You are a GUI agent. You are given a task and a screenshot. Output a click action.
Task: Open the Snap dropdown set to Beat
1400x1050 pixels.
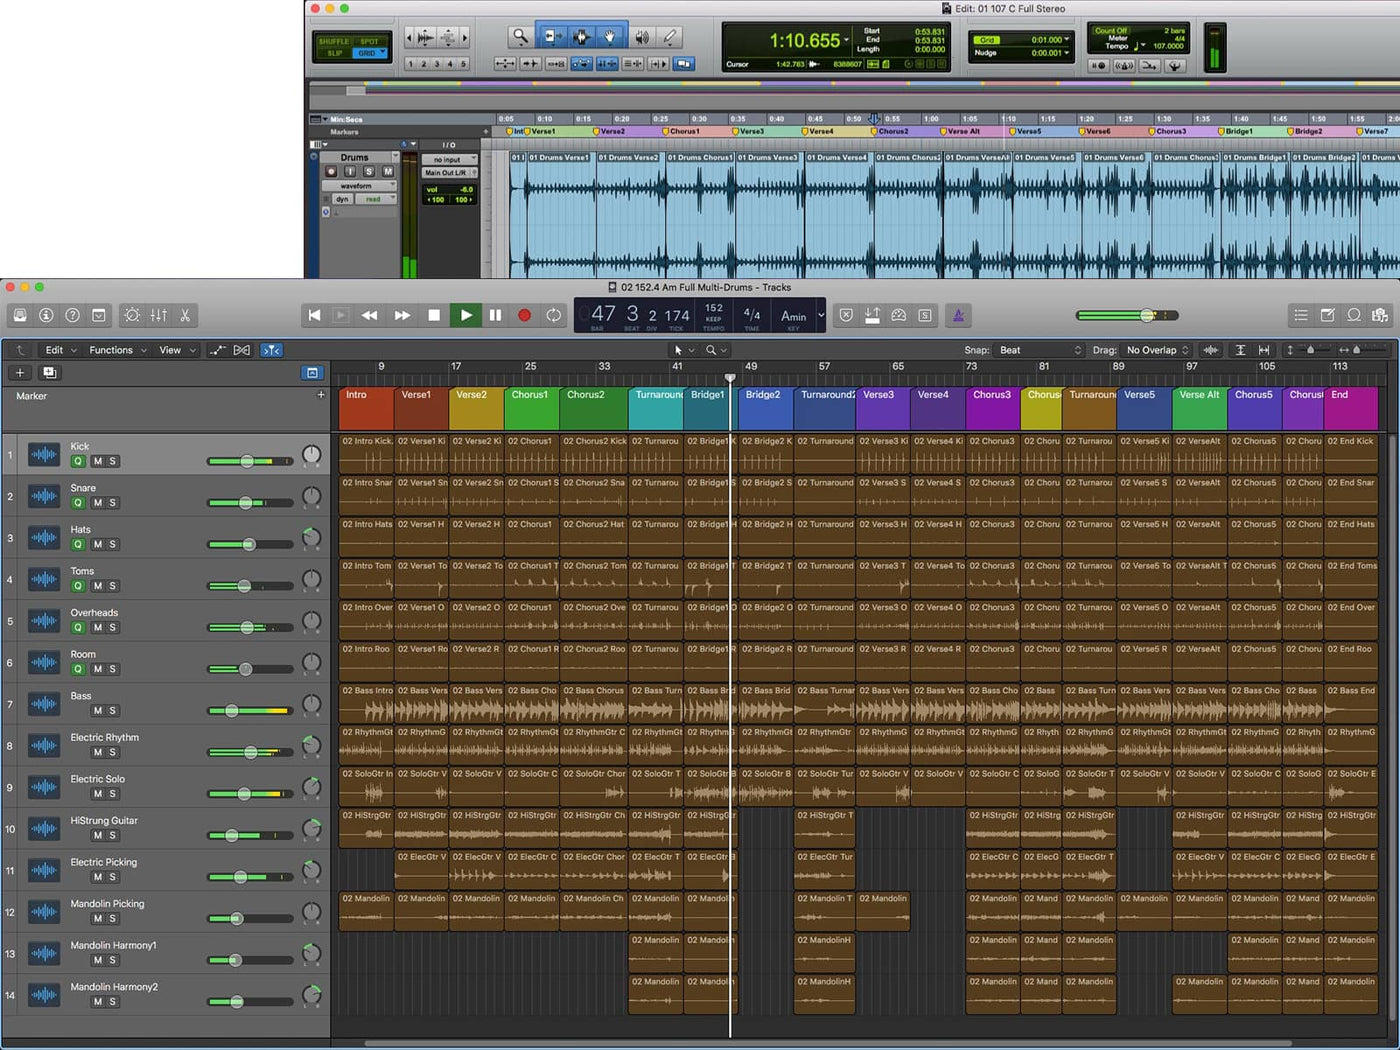pos(1040,350)
